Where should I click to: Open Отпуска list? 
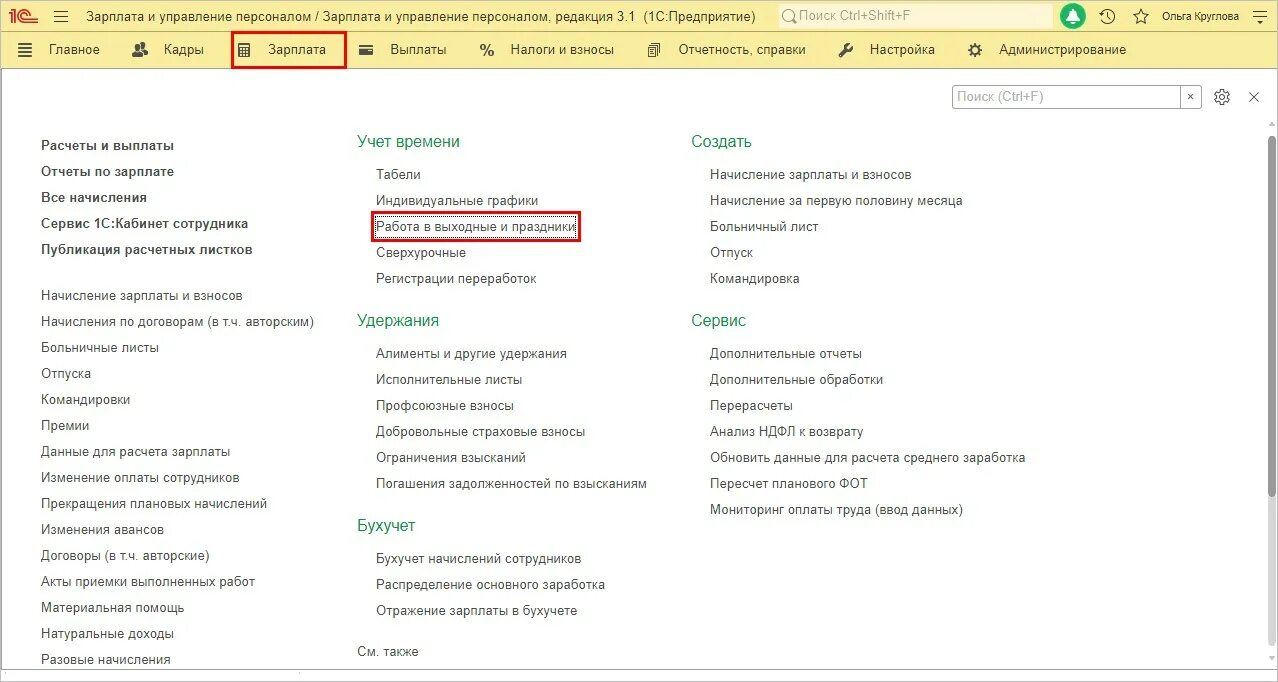click(x=66, y=374)
